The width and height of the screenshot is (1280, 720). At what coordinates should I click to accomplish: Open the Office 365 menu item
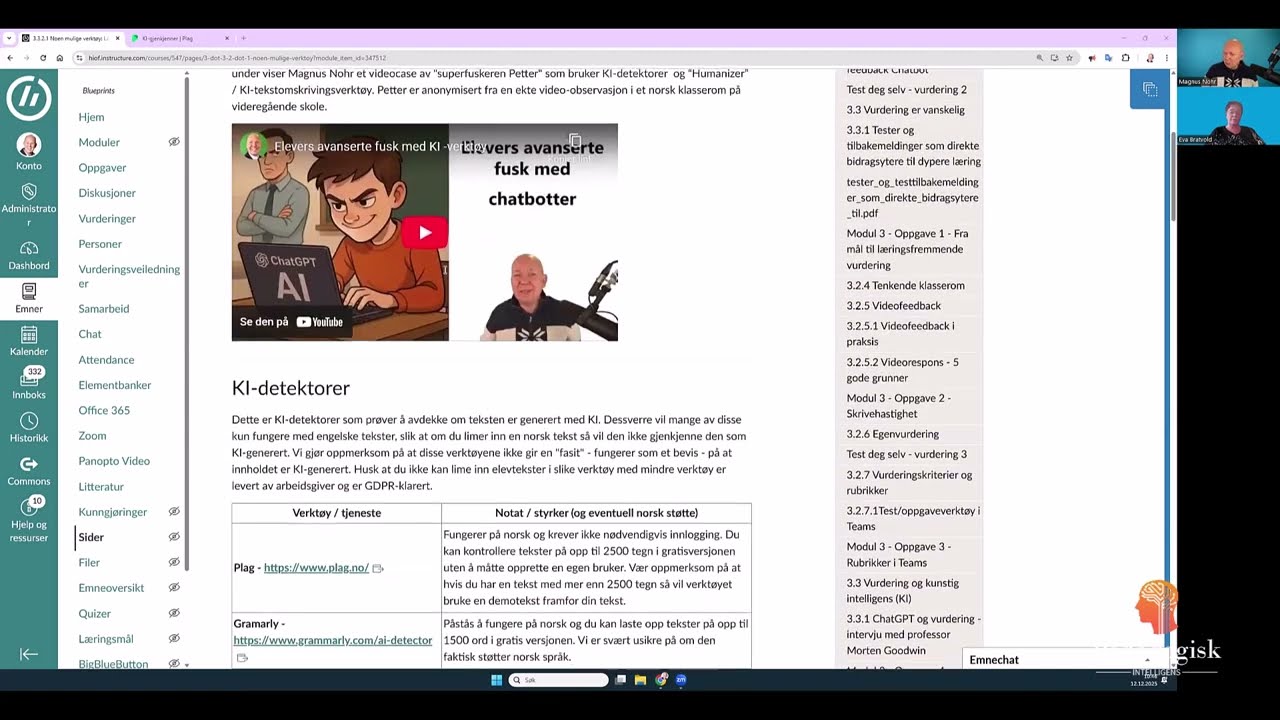(x=104, y=411)
